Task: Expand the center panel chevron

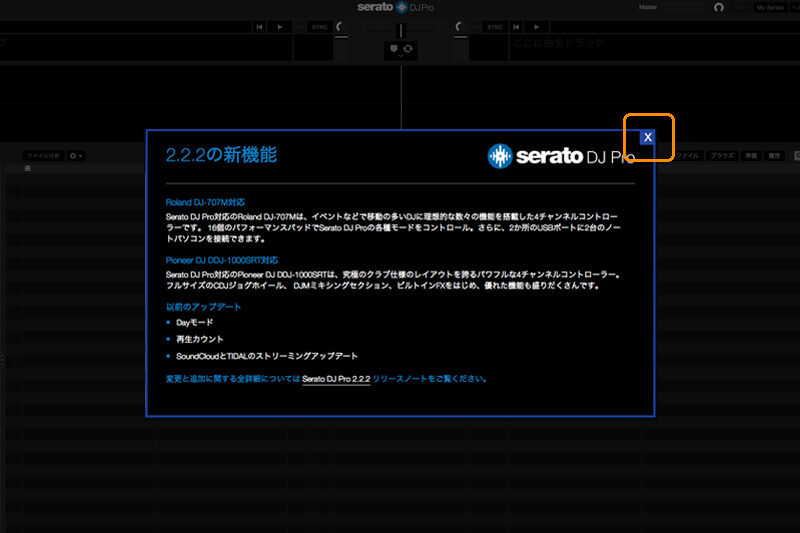Action: 401,56
